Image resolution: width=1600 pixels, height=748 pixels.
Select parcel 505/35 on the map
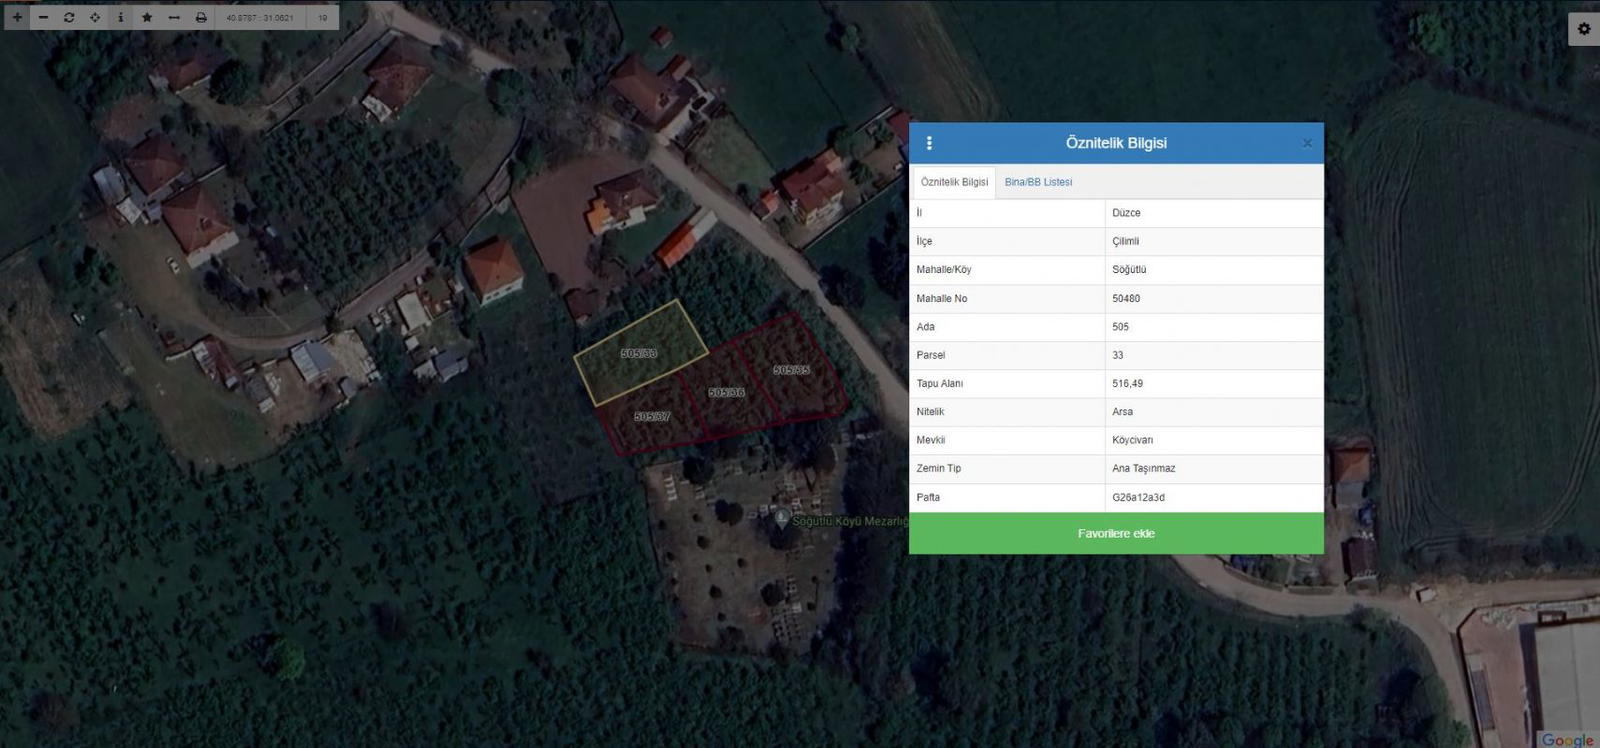pos(791,370)
